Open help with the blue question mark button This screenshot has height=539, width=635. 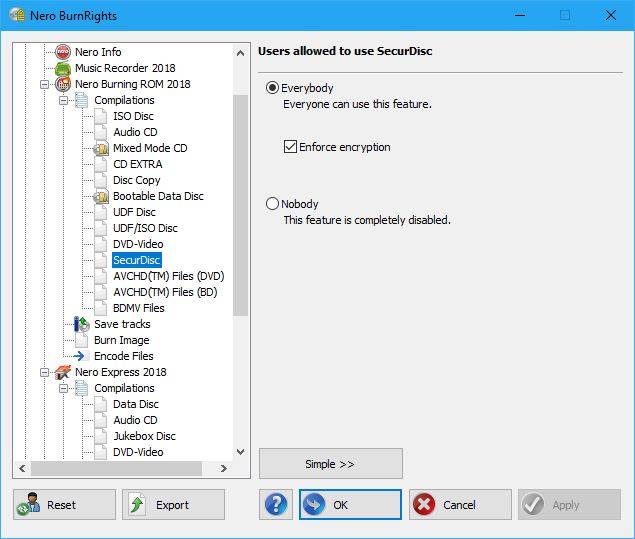276,505
